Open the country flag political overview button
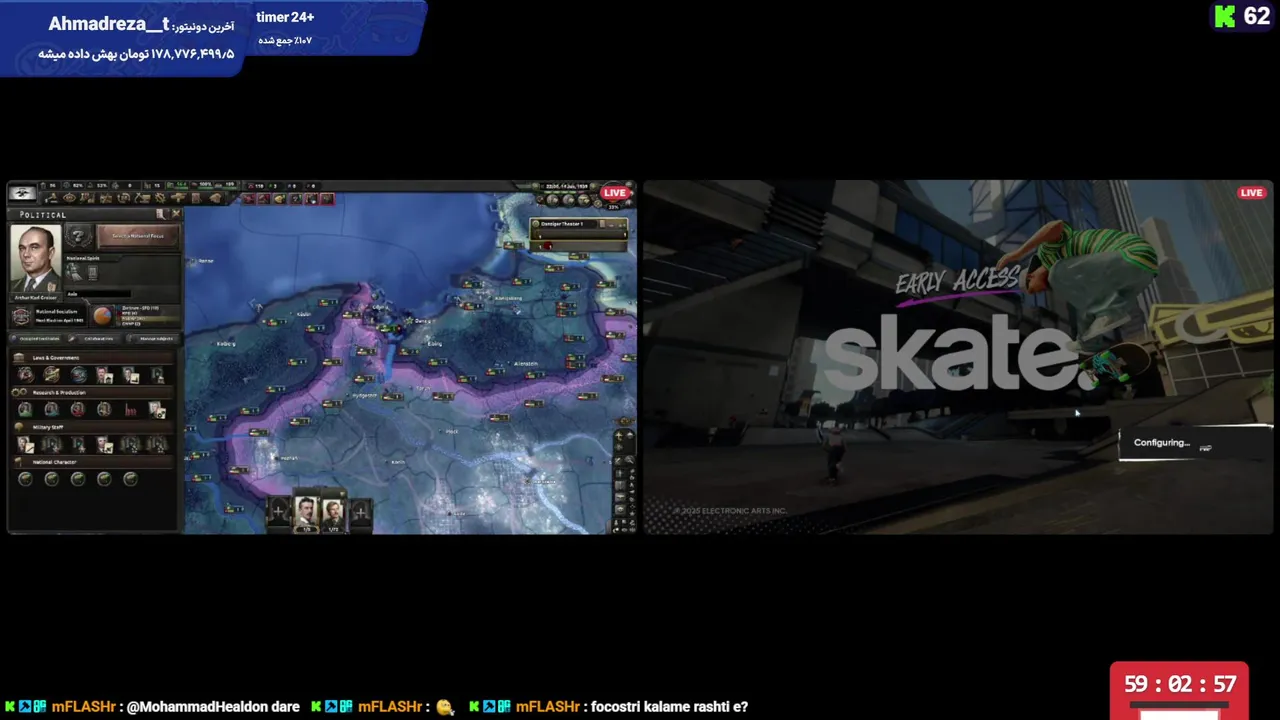The height and width of the screenshot is (720, 1280). pyautogui.click(x=22, y=193)
